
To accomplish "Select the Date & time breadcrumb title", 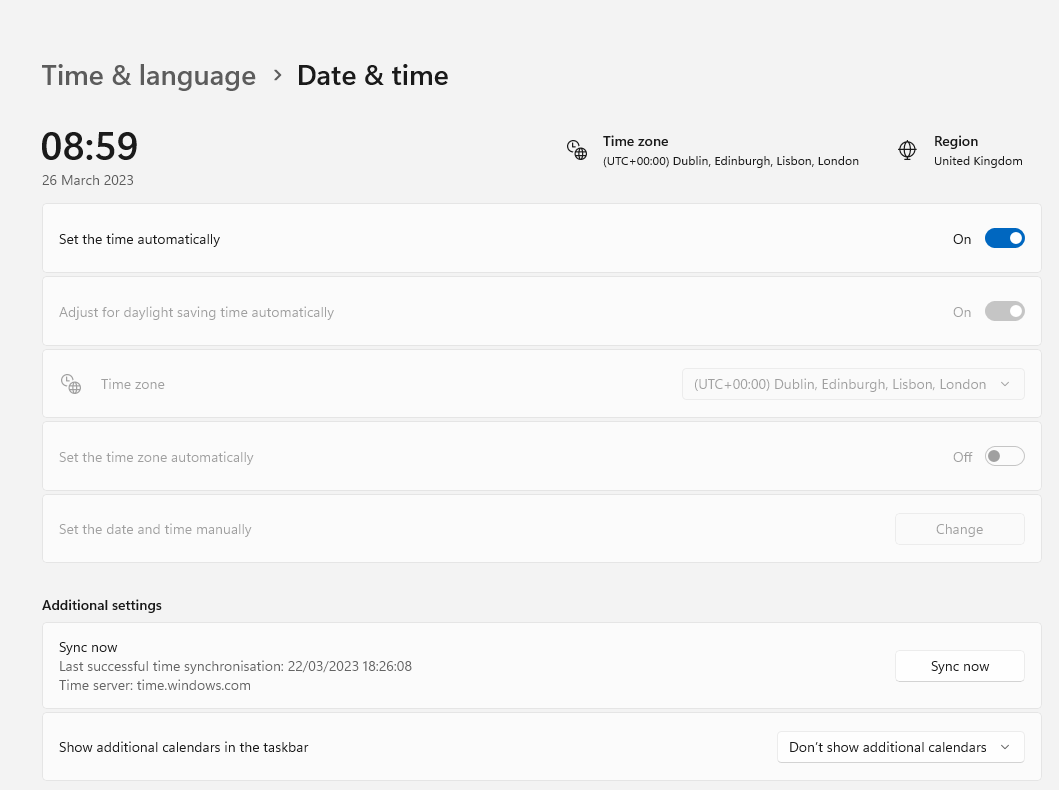I will click(372, 76).
